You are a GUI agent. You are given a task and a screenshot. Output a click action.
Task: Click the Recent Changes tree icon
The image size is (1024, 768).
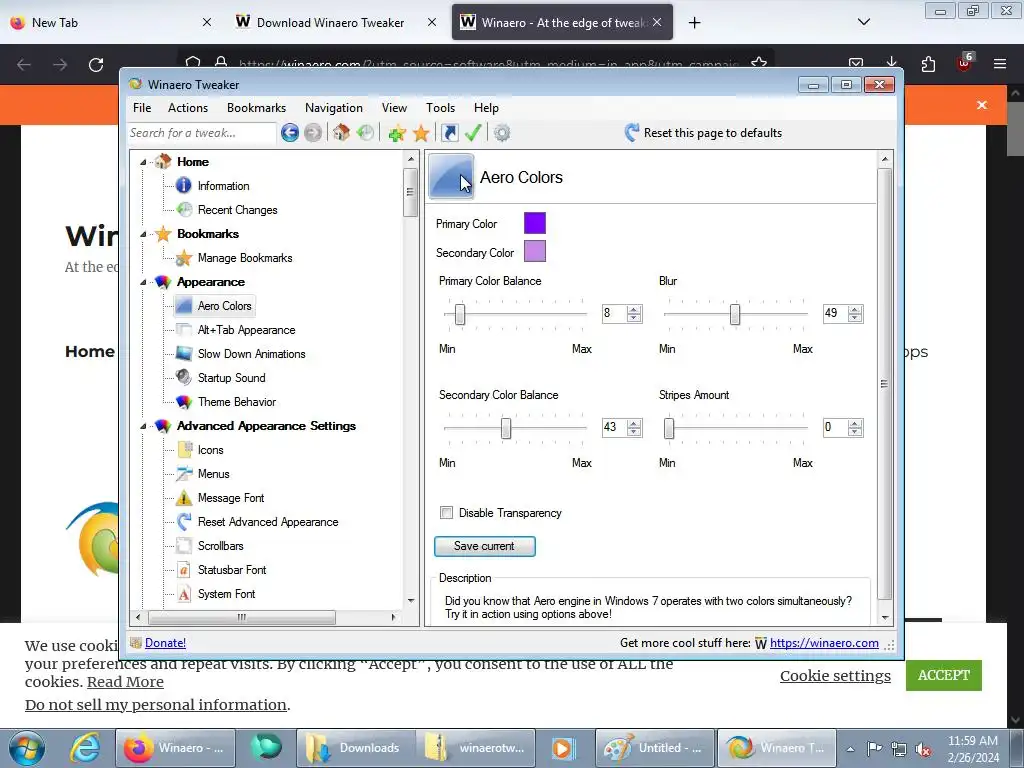point(184,210)
